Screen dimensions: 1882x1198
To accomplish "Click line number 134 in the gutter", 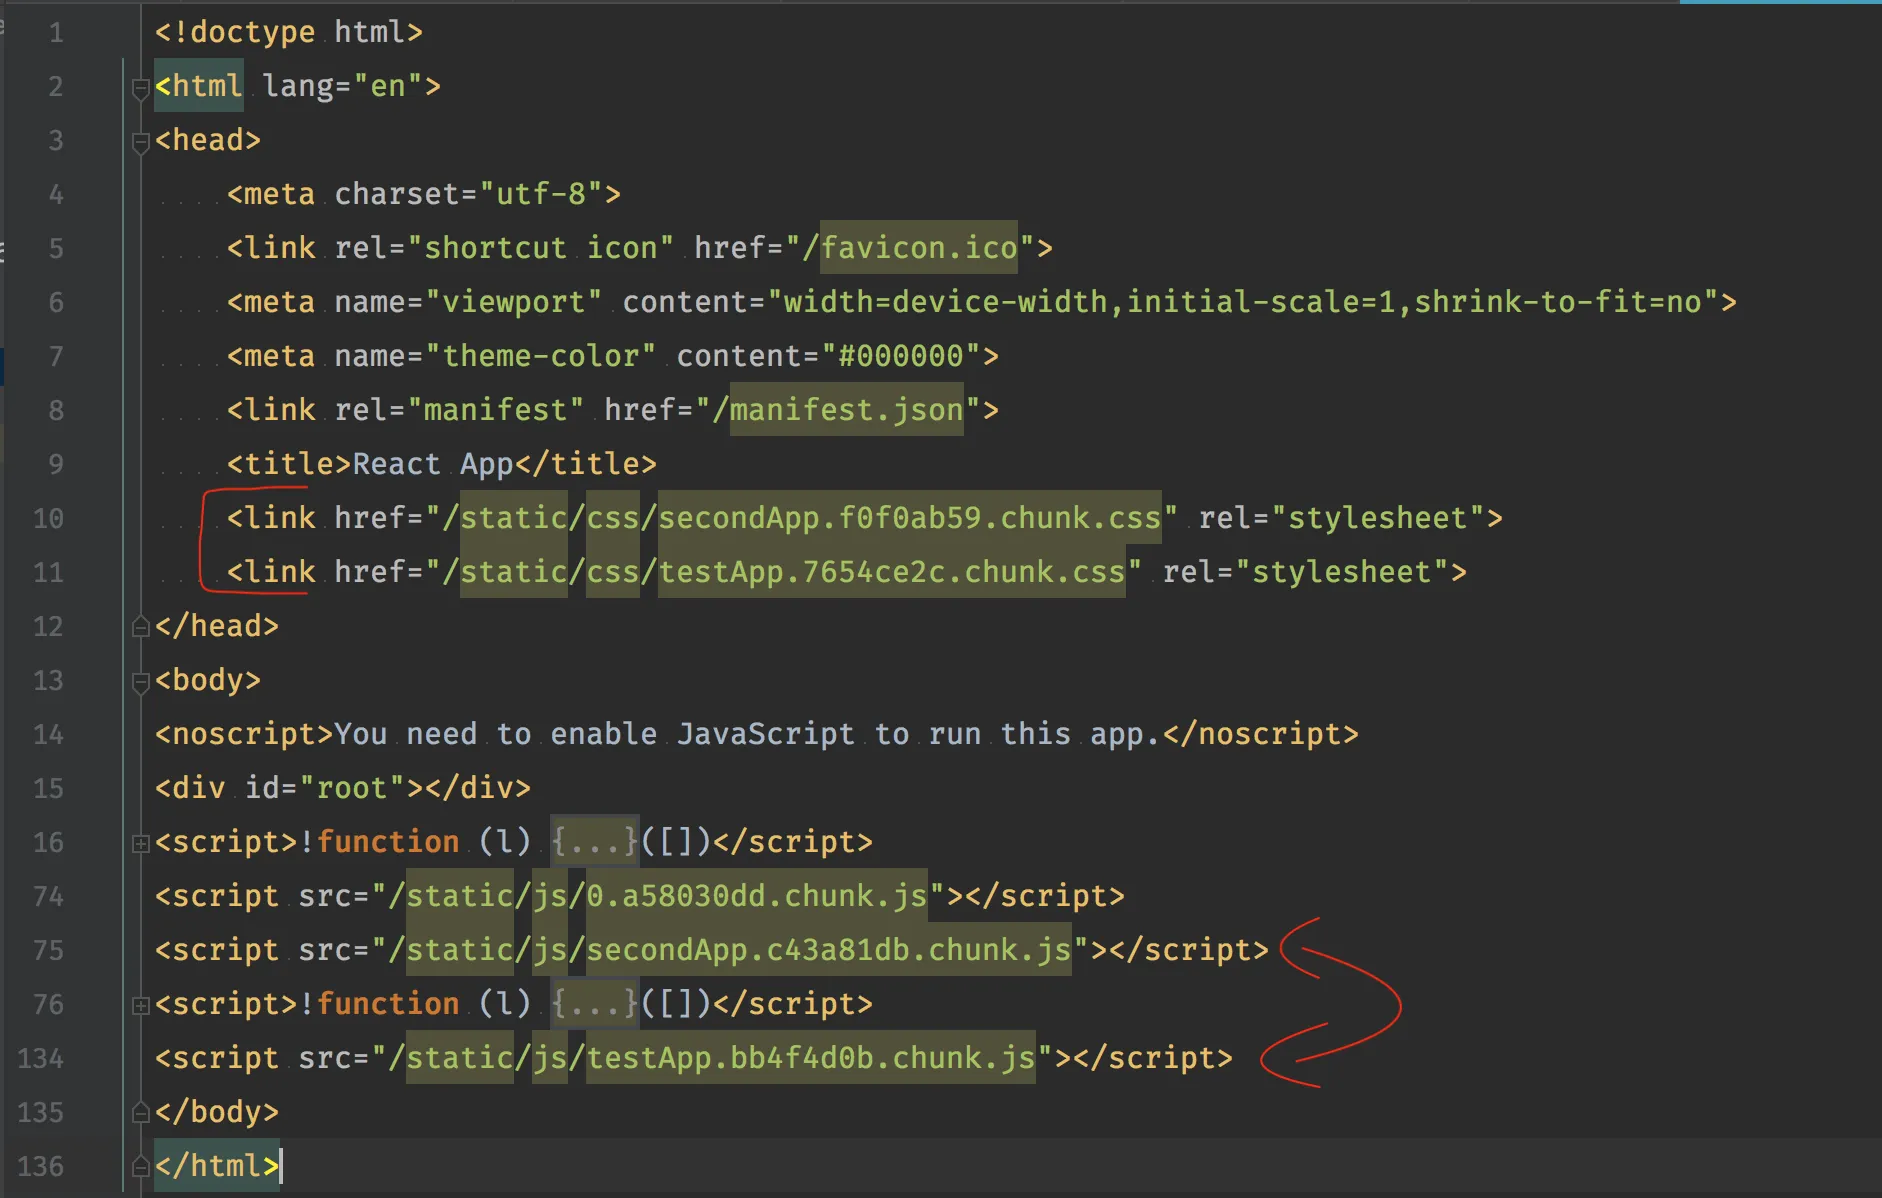I will point(41,1059).
